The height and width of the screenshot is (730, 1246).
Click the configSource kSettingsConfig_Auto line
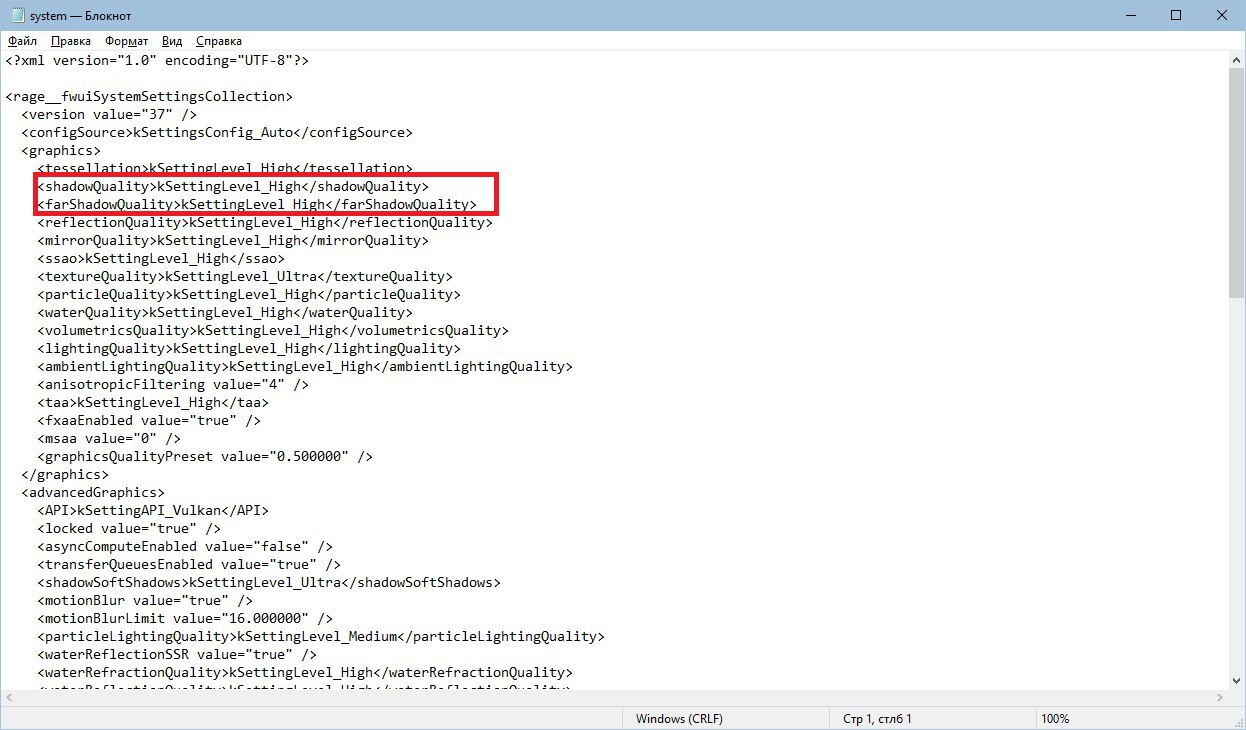217,132
